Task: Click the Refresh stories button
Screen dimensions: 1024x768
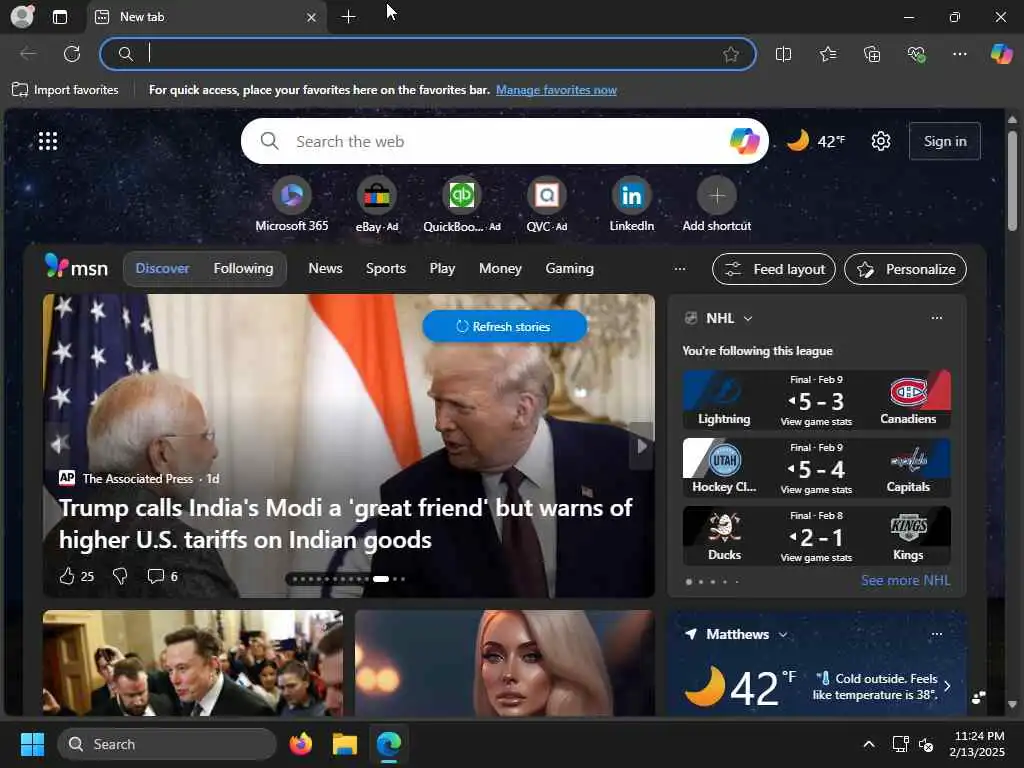Action: coord(504,327)
